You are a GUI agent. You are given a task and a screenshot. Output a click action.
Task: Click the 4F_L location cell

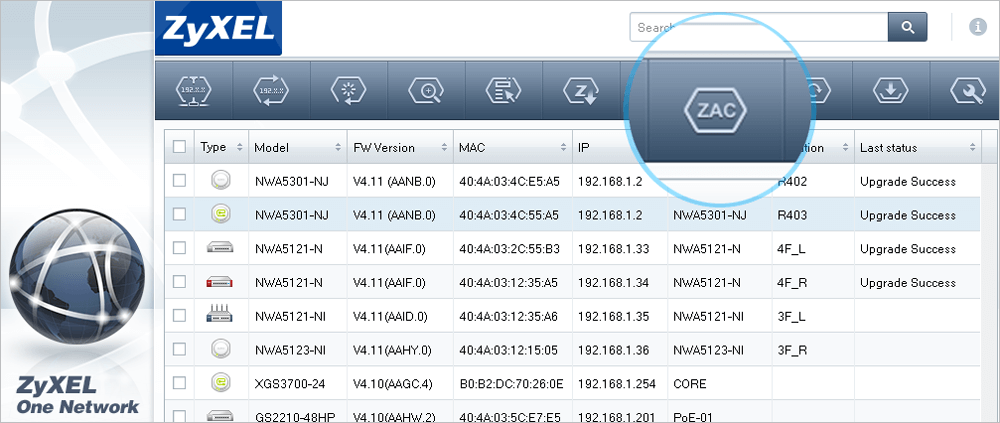pyautogui.click(x=791, y=249)
